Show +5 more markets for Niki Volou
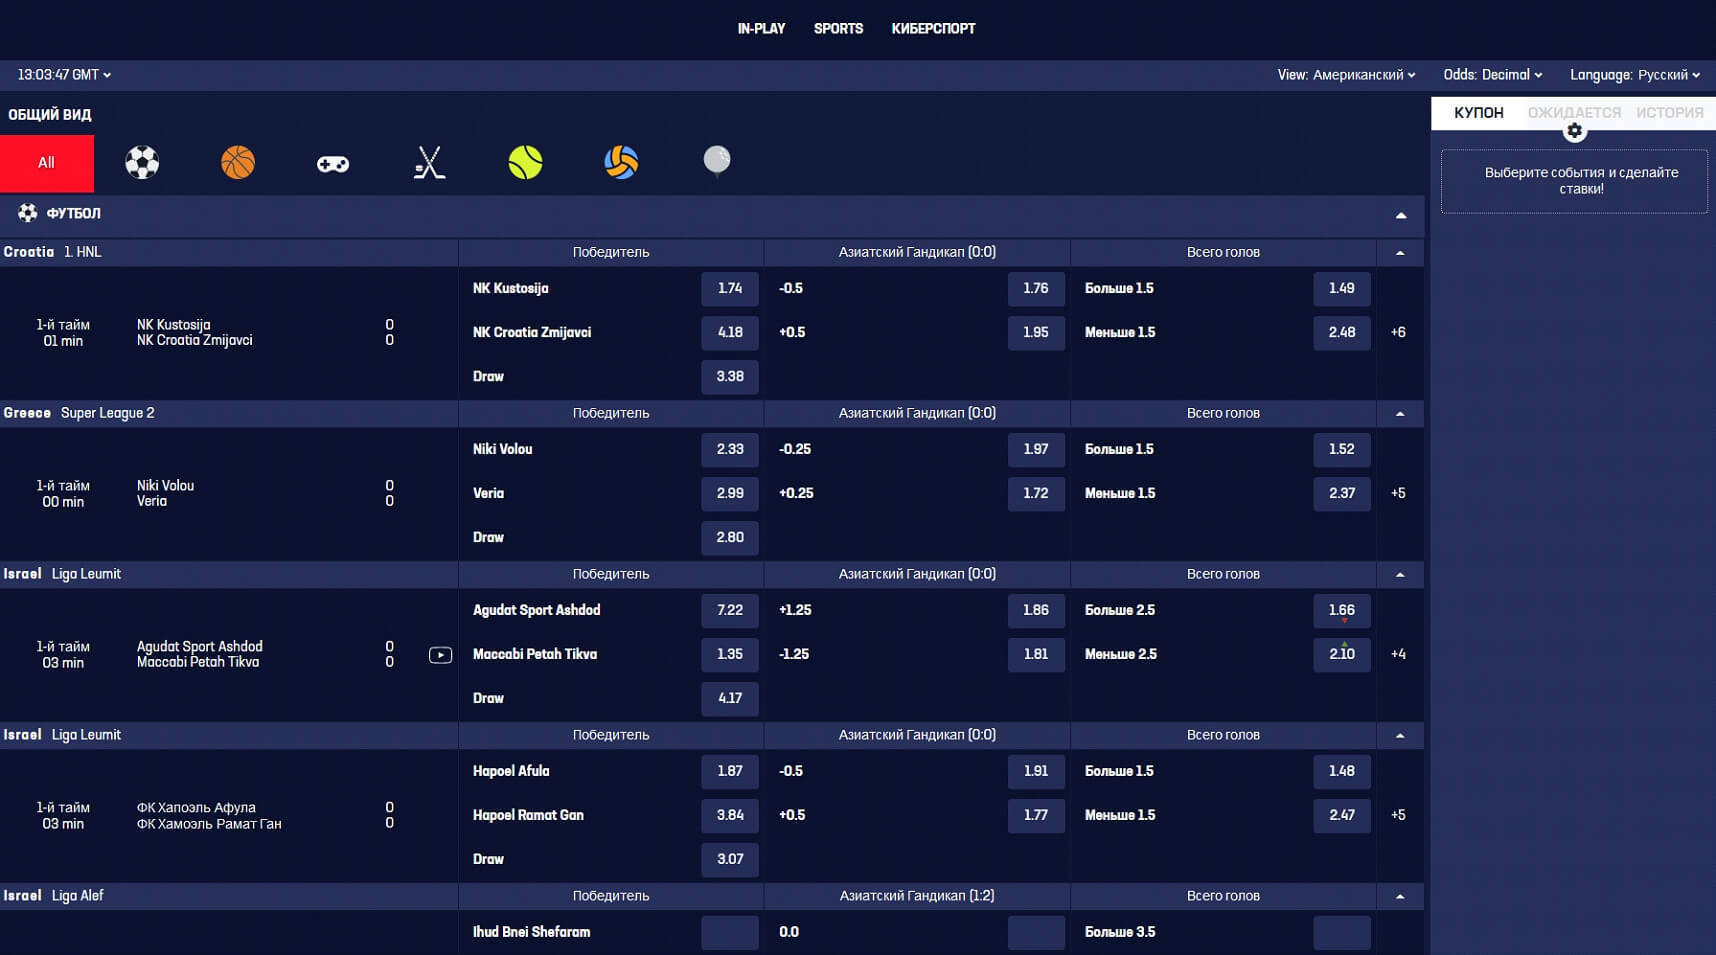Image resolution: width=1716 pixels, height=955 pixels. pos(1398,494)
